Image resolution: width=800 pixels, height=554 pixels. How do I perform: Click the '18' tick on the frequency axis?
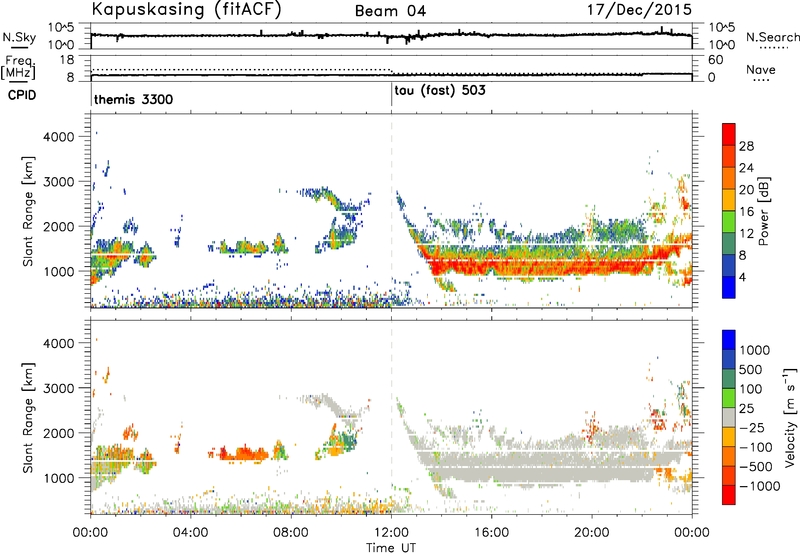(67, 60)
